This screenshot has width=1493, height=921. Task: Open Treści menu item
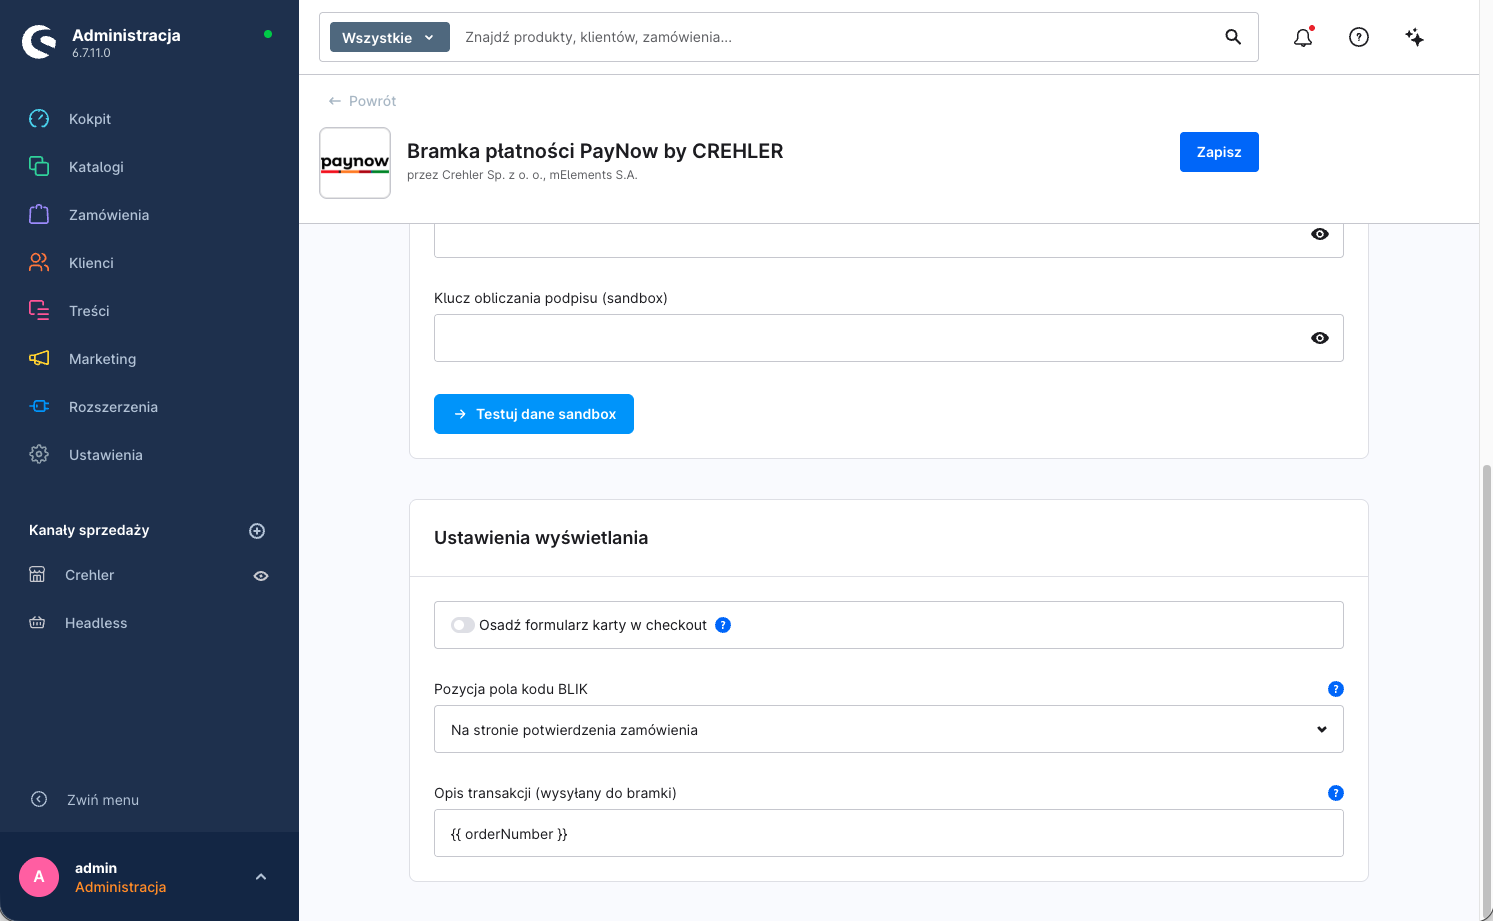click(x=89, y=311)
